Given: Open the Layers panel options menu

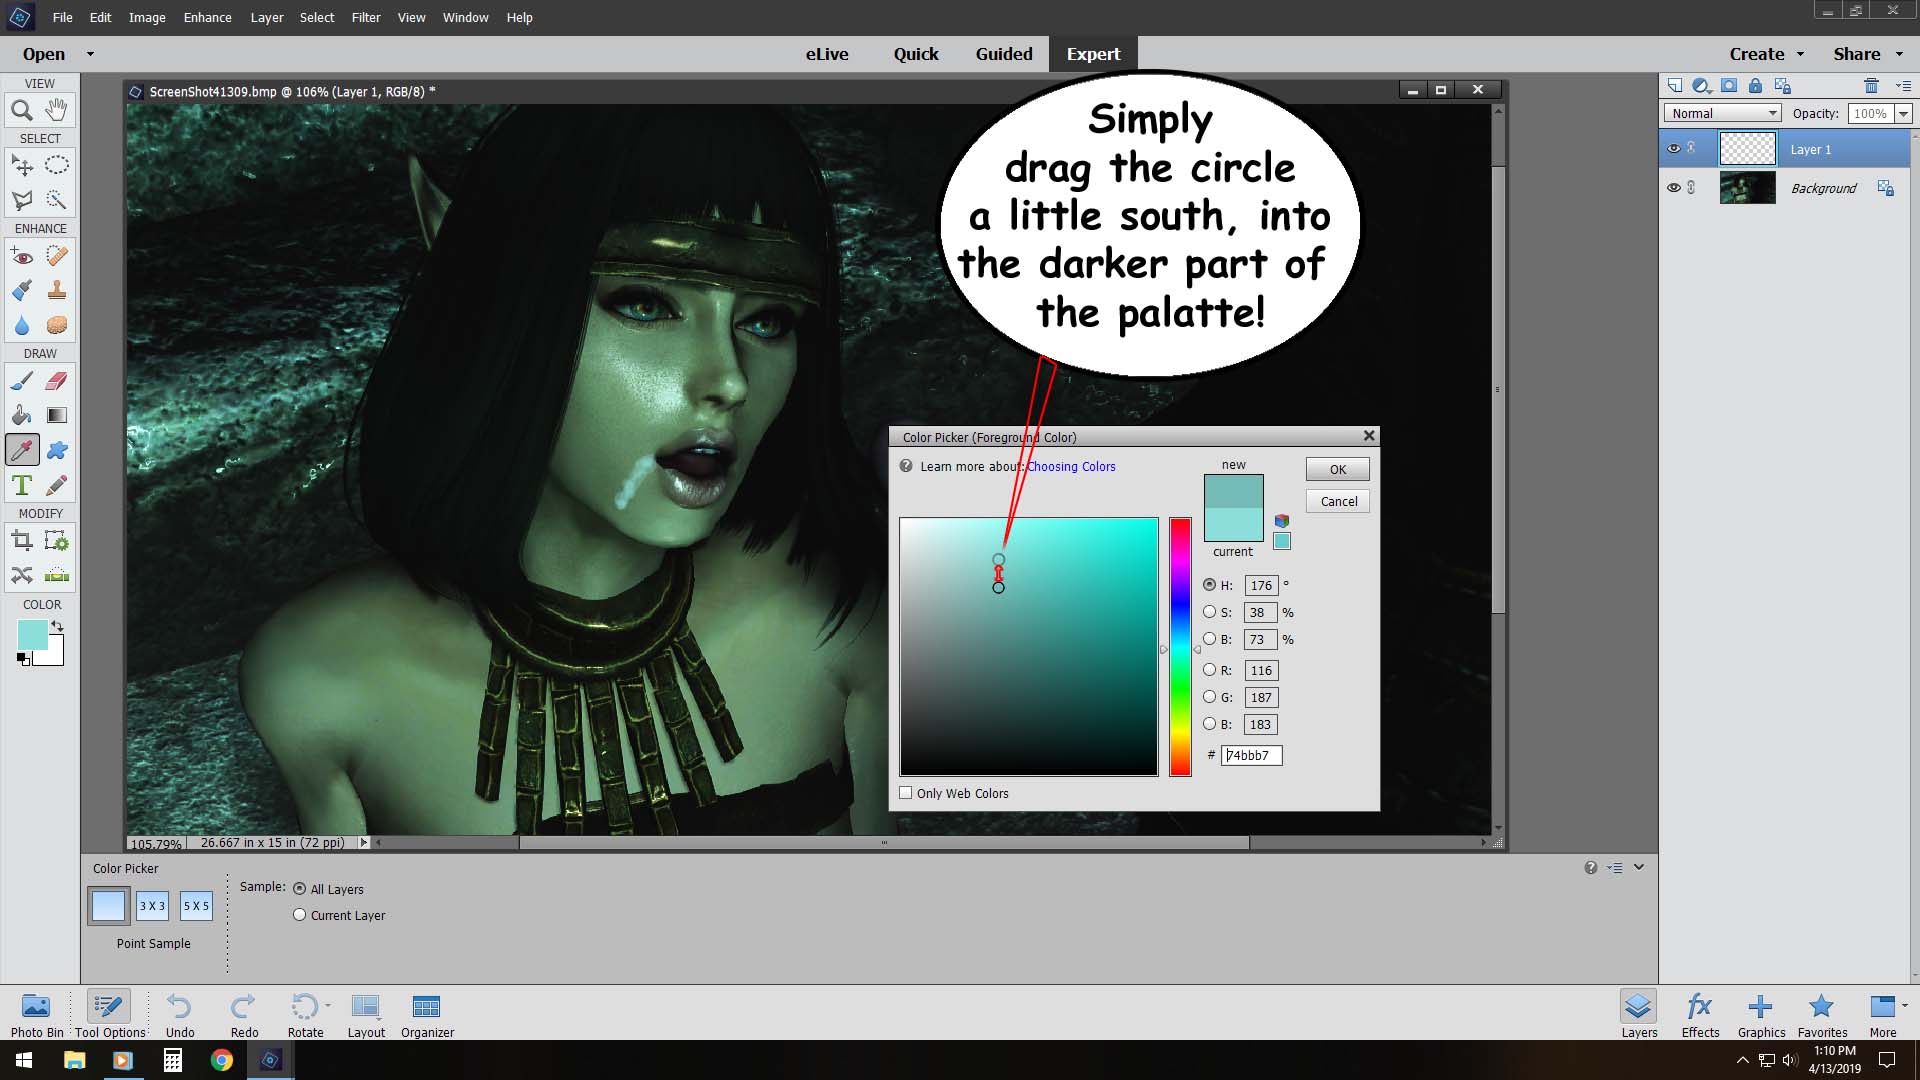Looking at the screenshot, I should pyautogui.click(x=1903, y=86).
